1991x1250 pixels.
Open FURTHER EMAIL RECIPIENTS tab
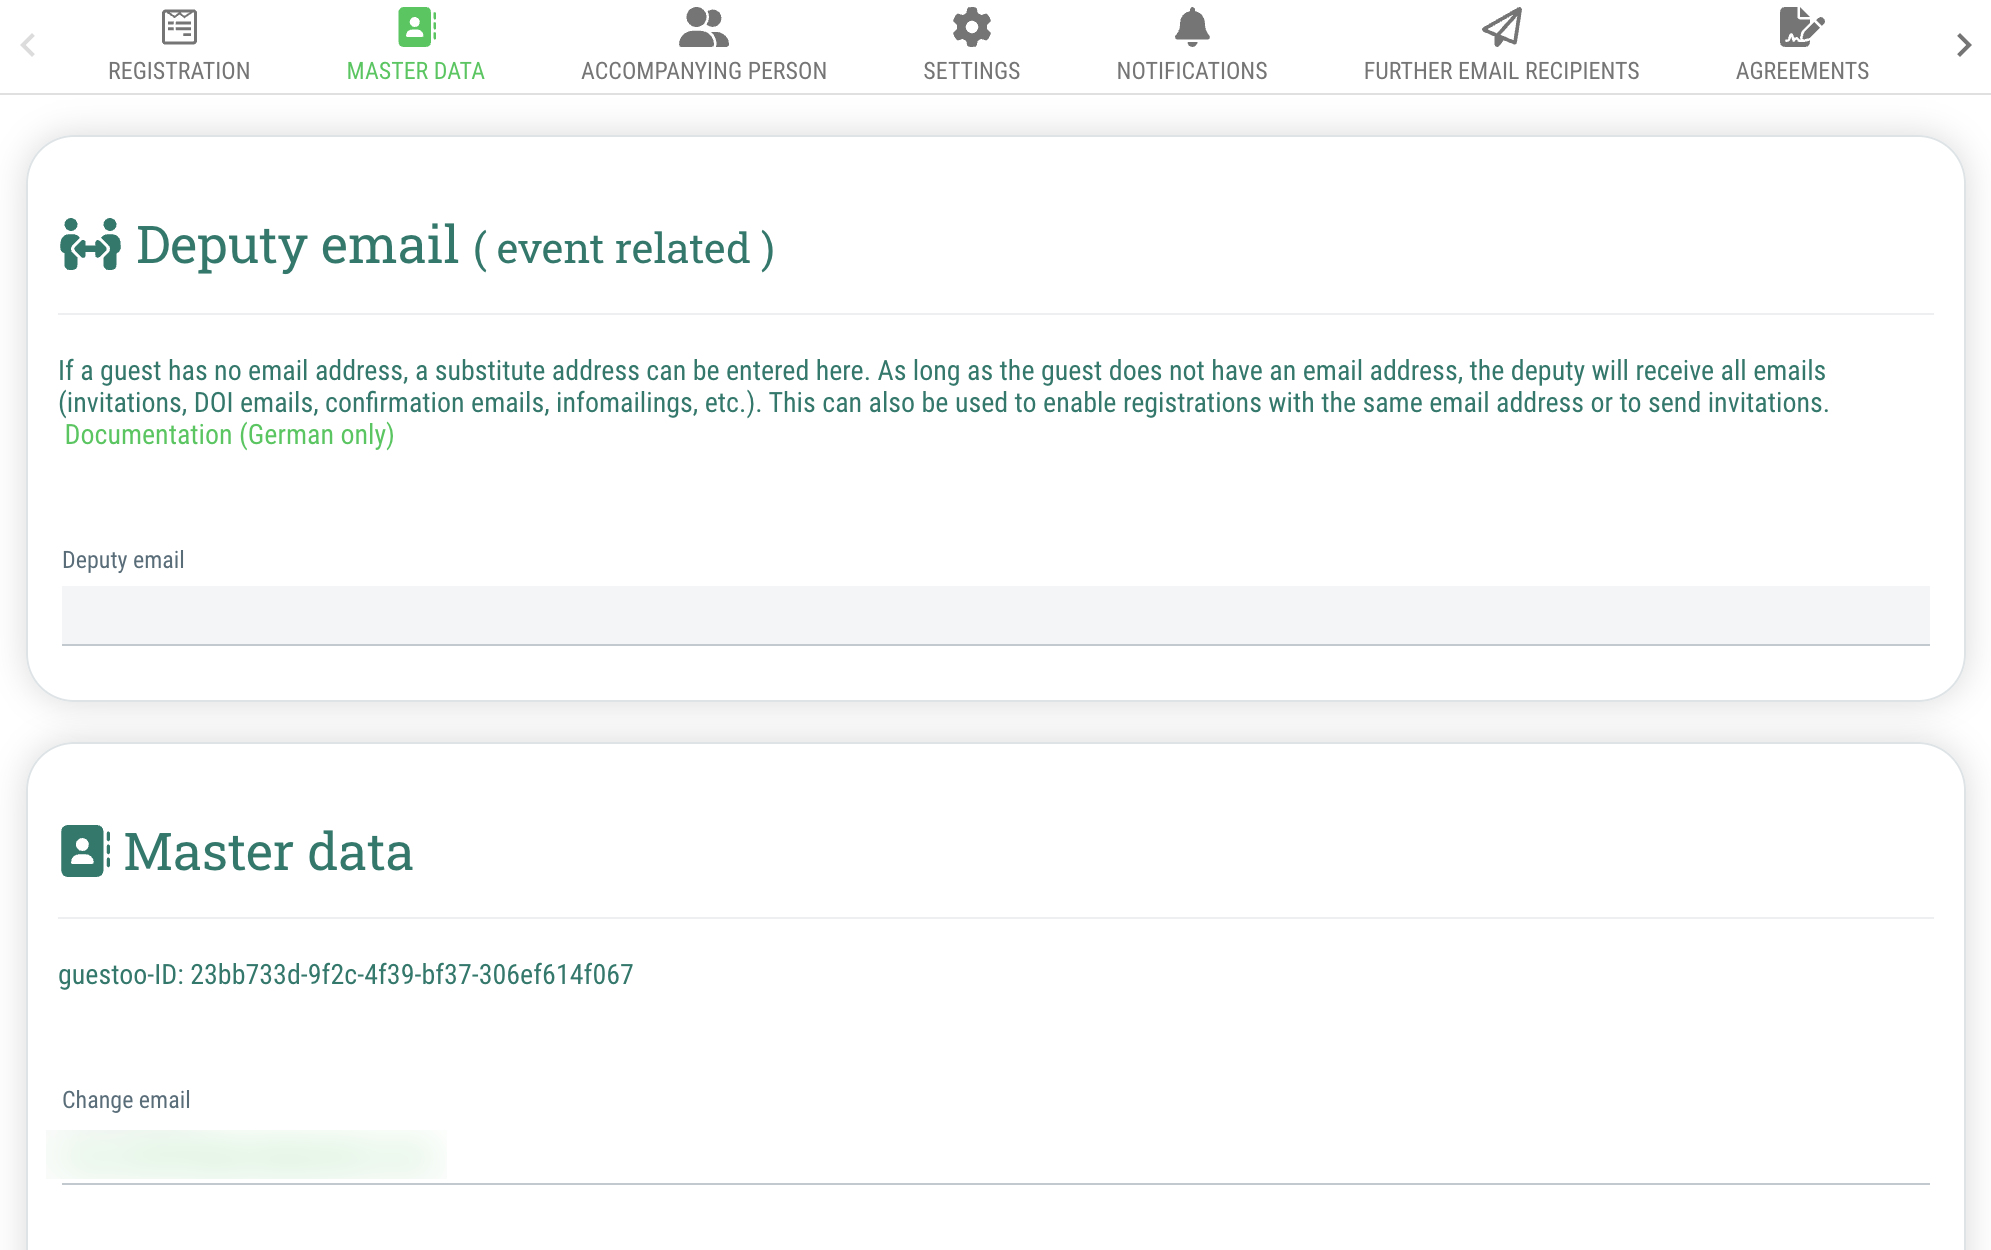(x=1502, y=71)
